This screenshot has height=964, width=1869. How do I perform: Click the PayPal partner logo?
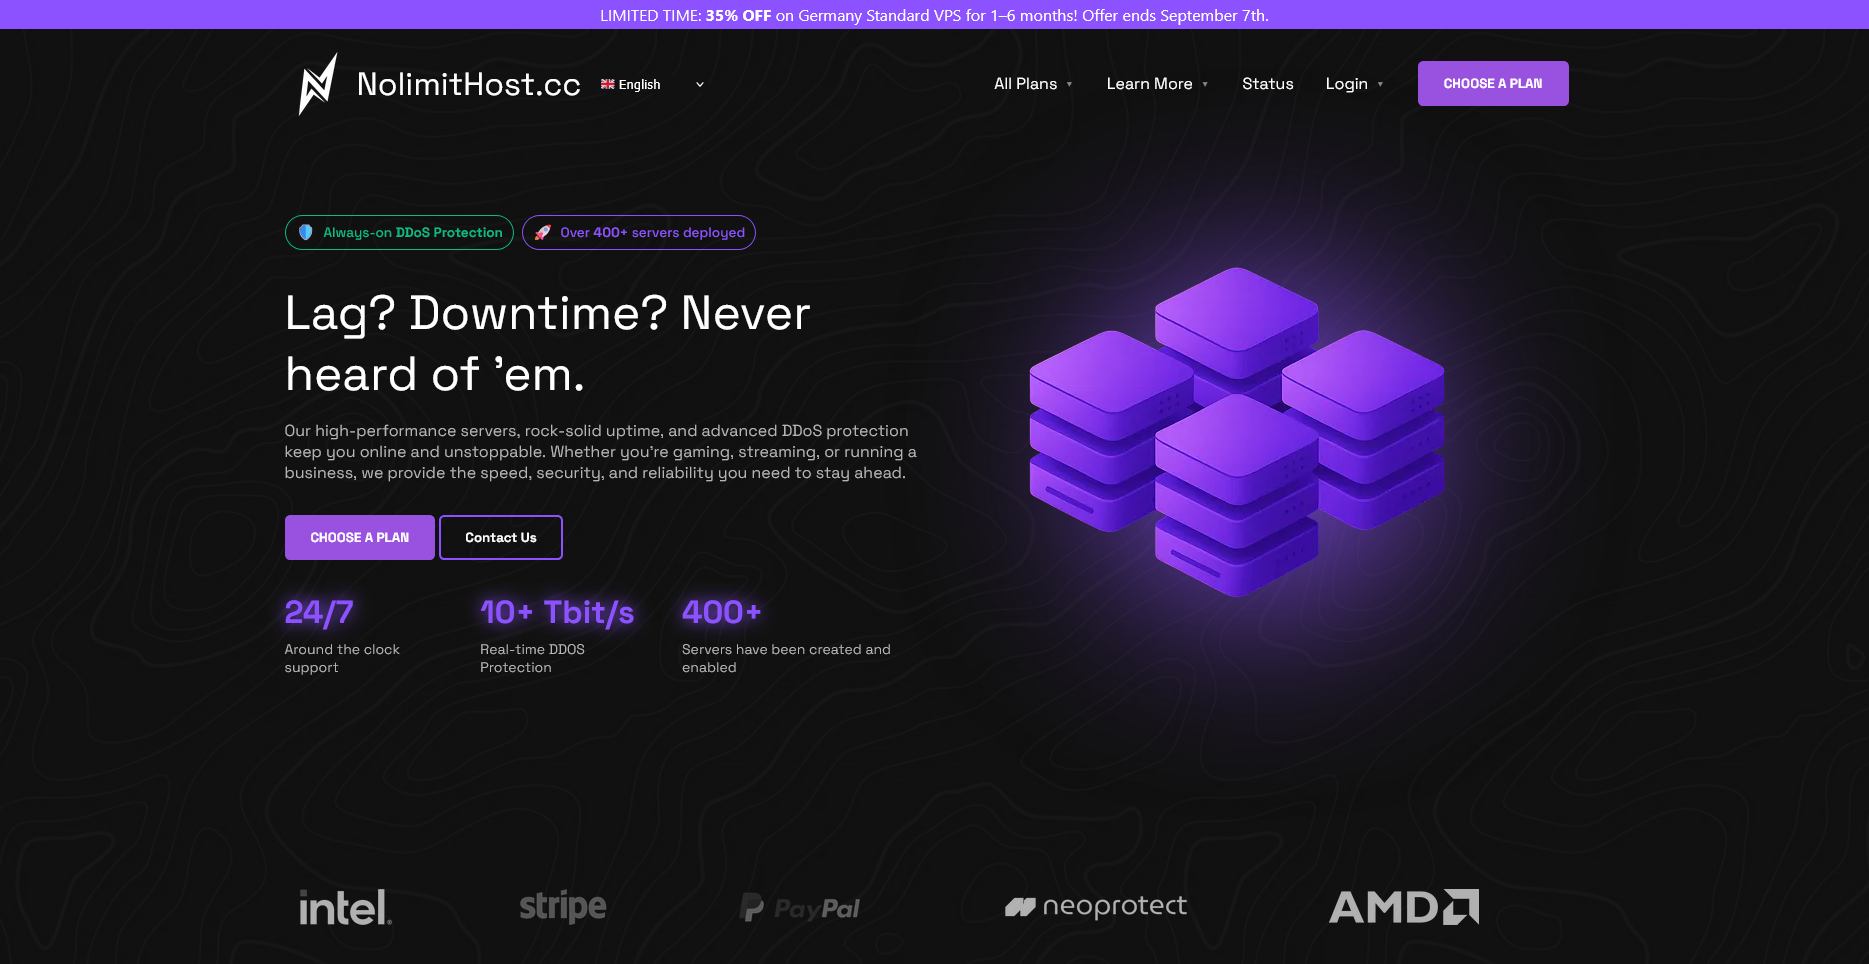click(x=799, y=908)
